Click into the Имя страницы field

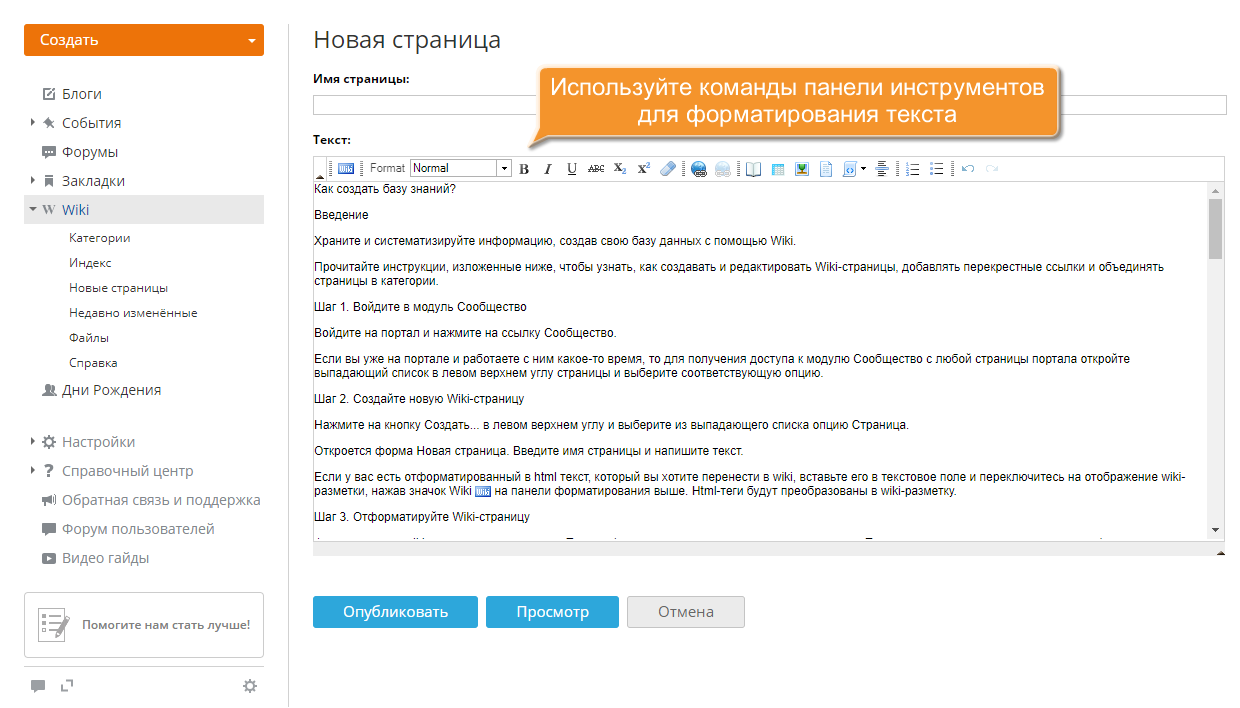[x=770, y=105]
